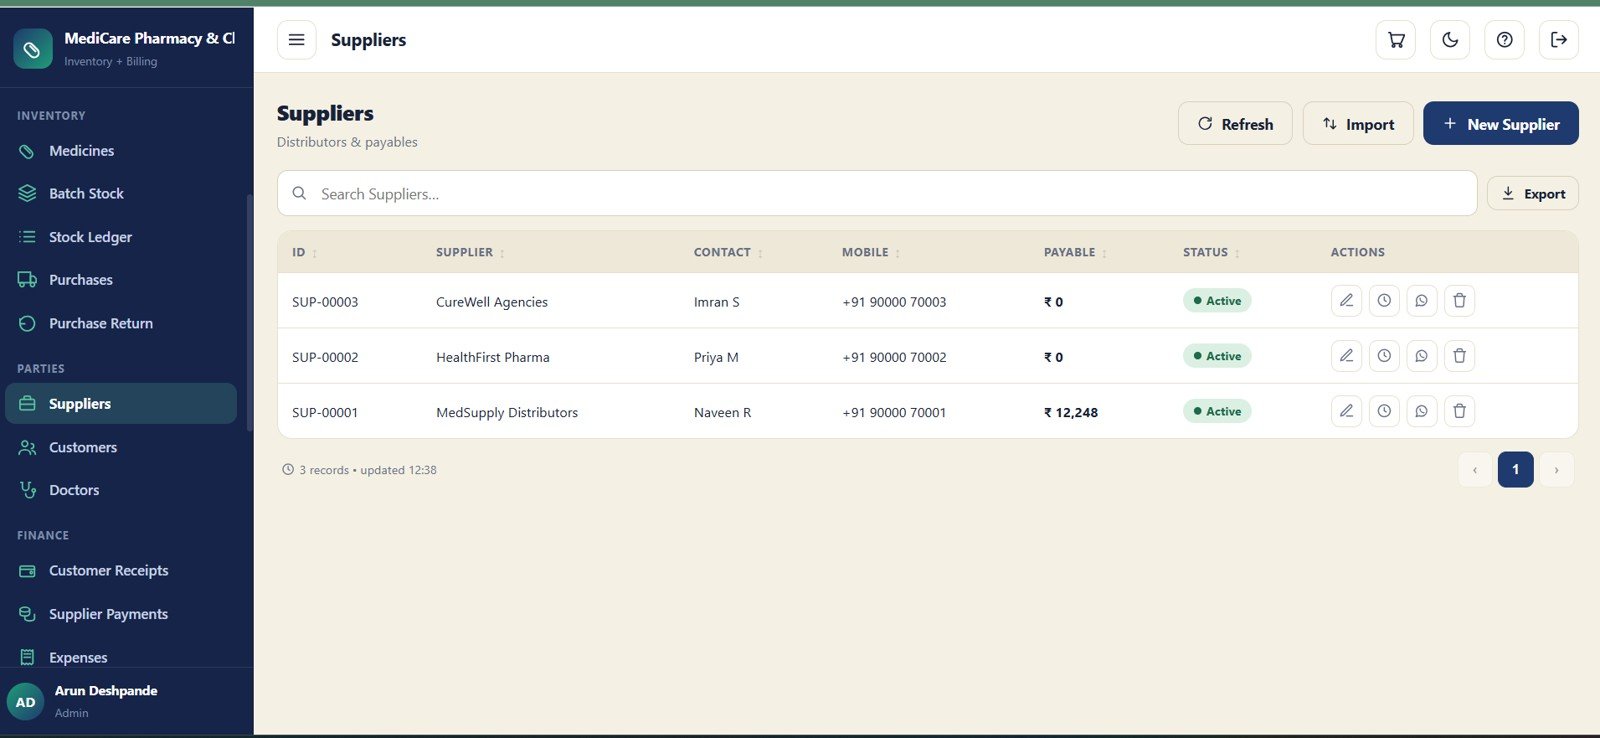Go to Doctors page
The height and width of the screenshot is (738, 1600).
[x=121, y=491]
